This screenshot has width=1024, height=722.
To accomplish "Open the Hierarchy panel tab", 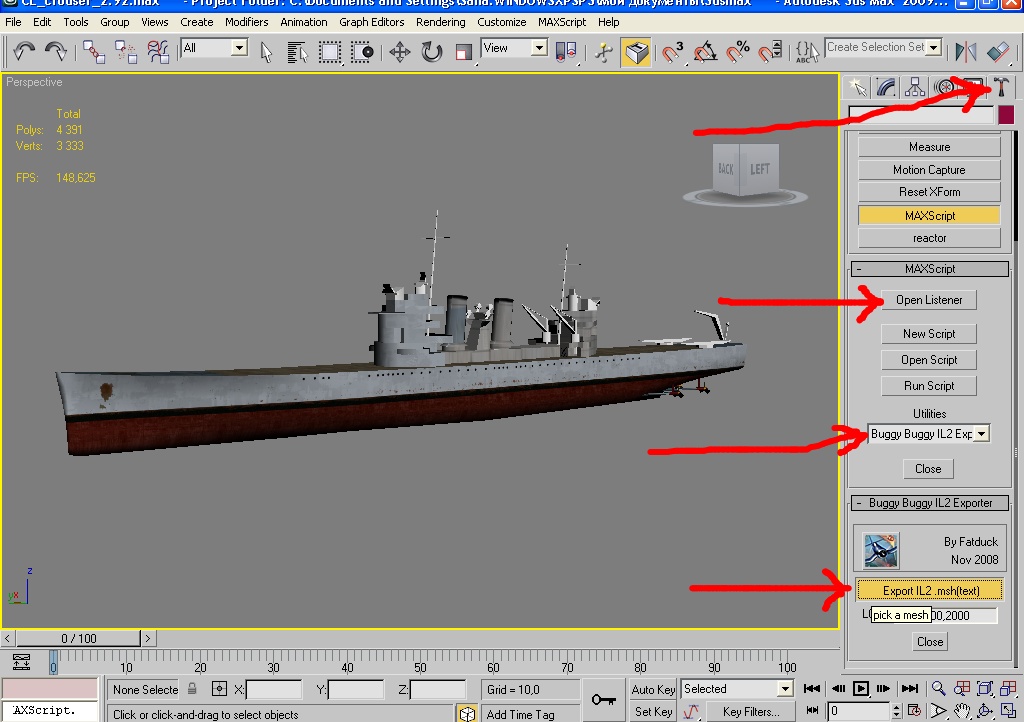I will [915, 87].
